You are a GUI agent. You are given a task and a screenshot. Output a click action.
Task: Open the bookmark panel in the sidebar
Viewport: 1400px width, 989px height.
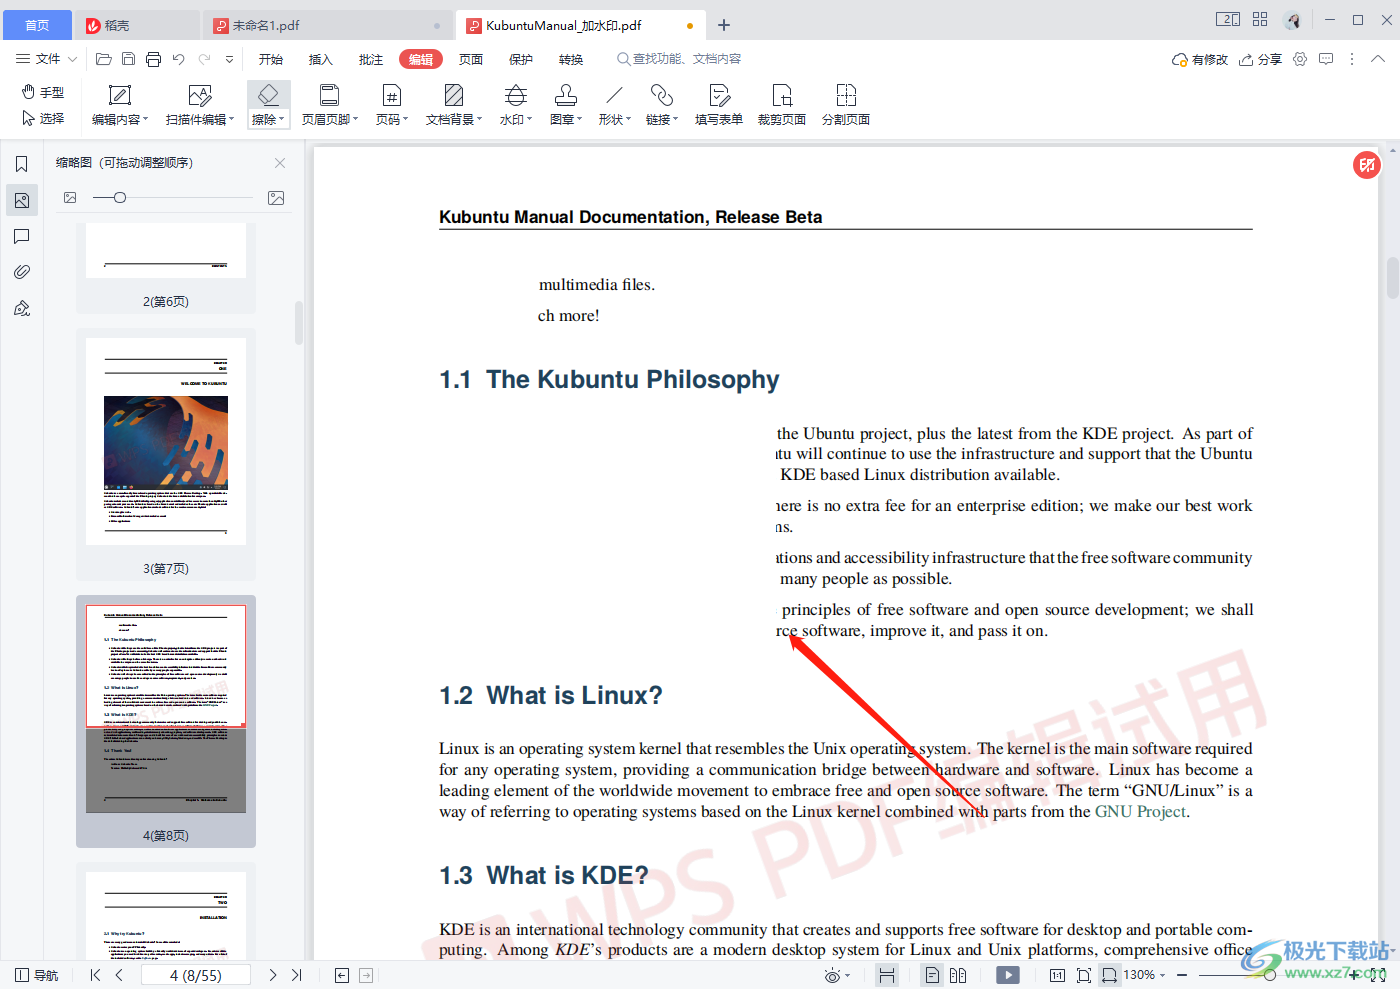point(21,164)
